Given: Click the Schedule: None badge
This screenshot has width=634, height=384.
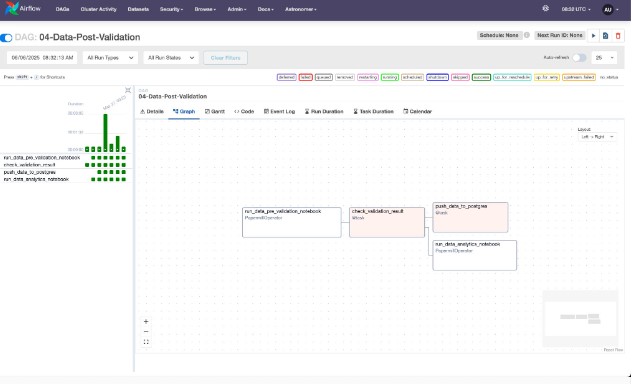Looking at the screenshot, I should coord(499,36).
